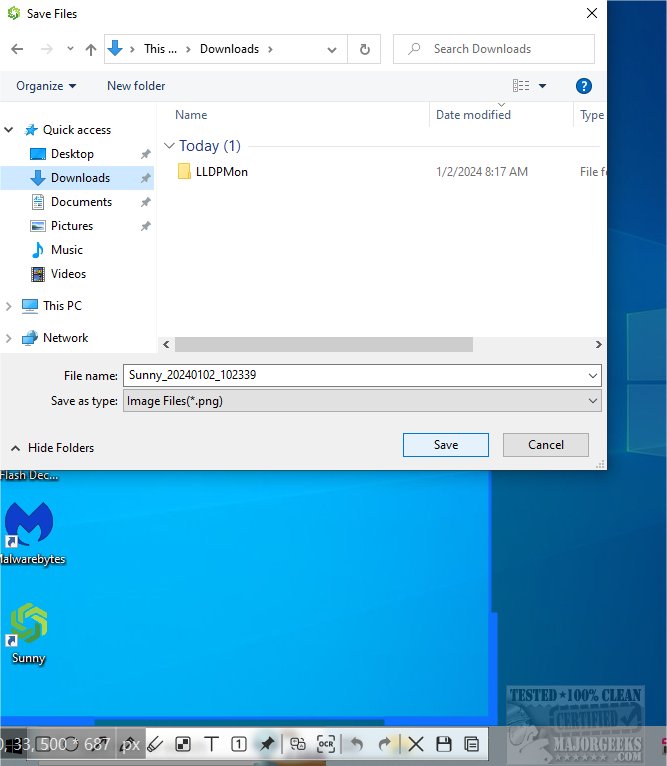Open the translate tool in Sunny toolbar
This screenshot has width=667, height=766.
tap(298, 745)
